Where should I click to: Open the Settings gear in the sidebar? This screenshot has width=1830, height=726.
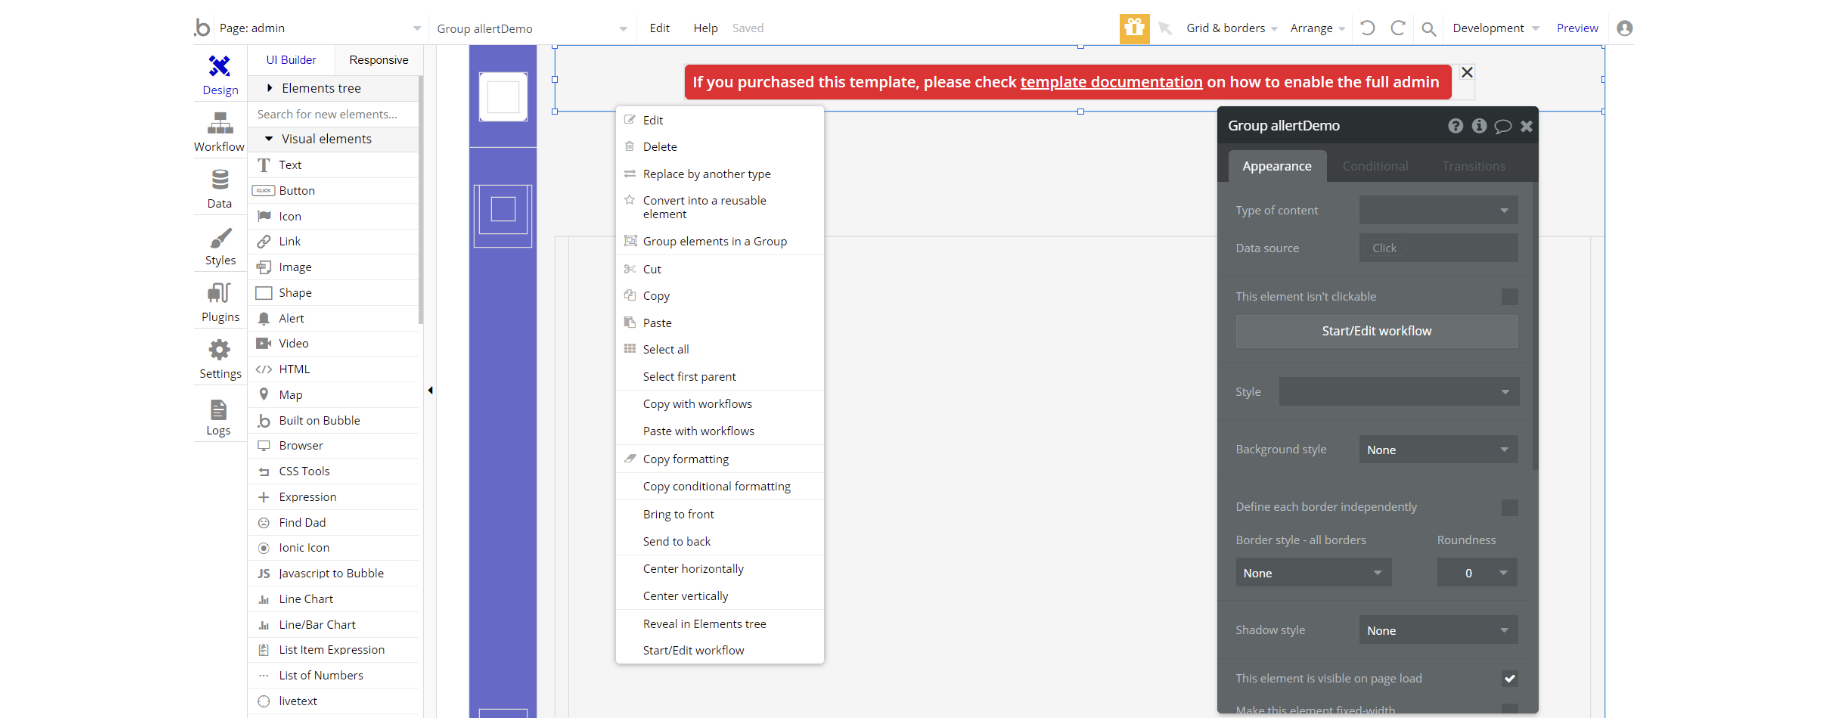coord(219,359)
